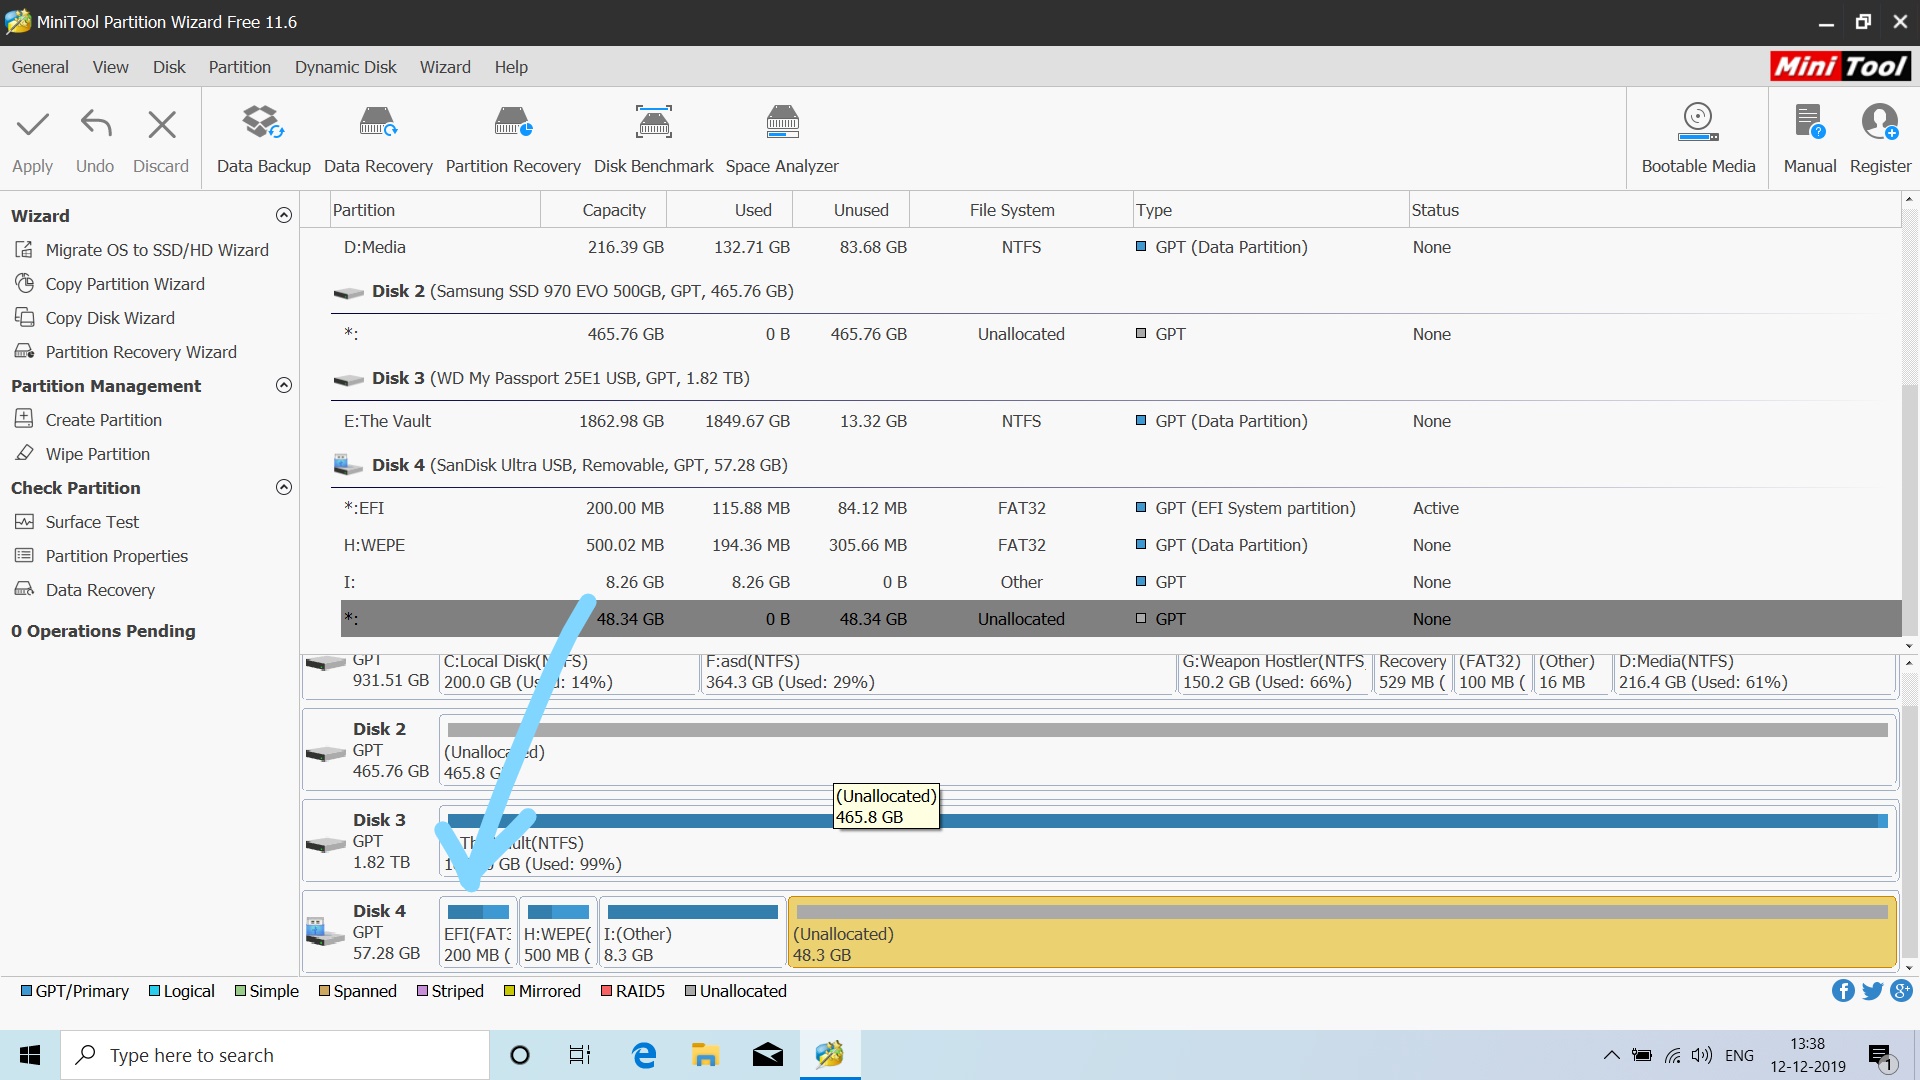
Task: Open MiniTool Facebook page icon
Action: (1843, 991)
